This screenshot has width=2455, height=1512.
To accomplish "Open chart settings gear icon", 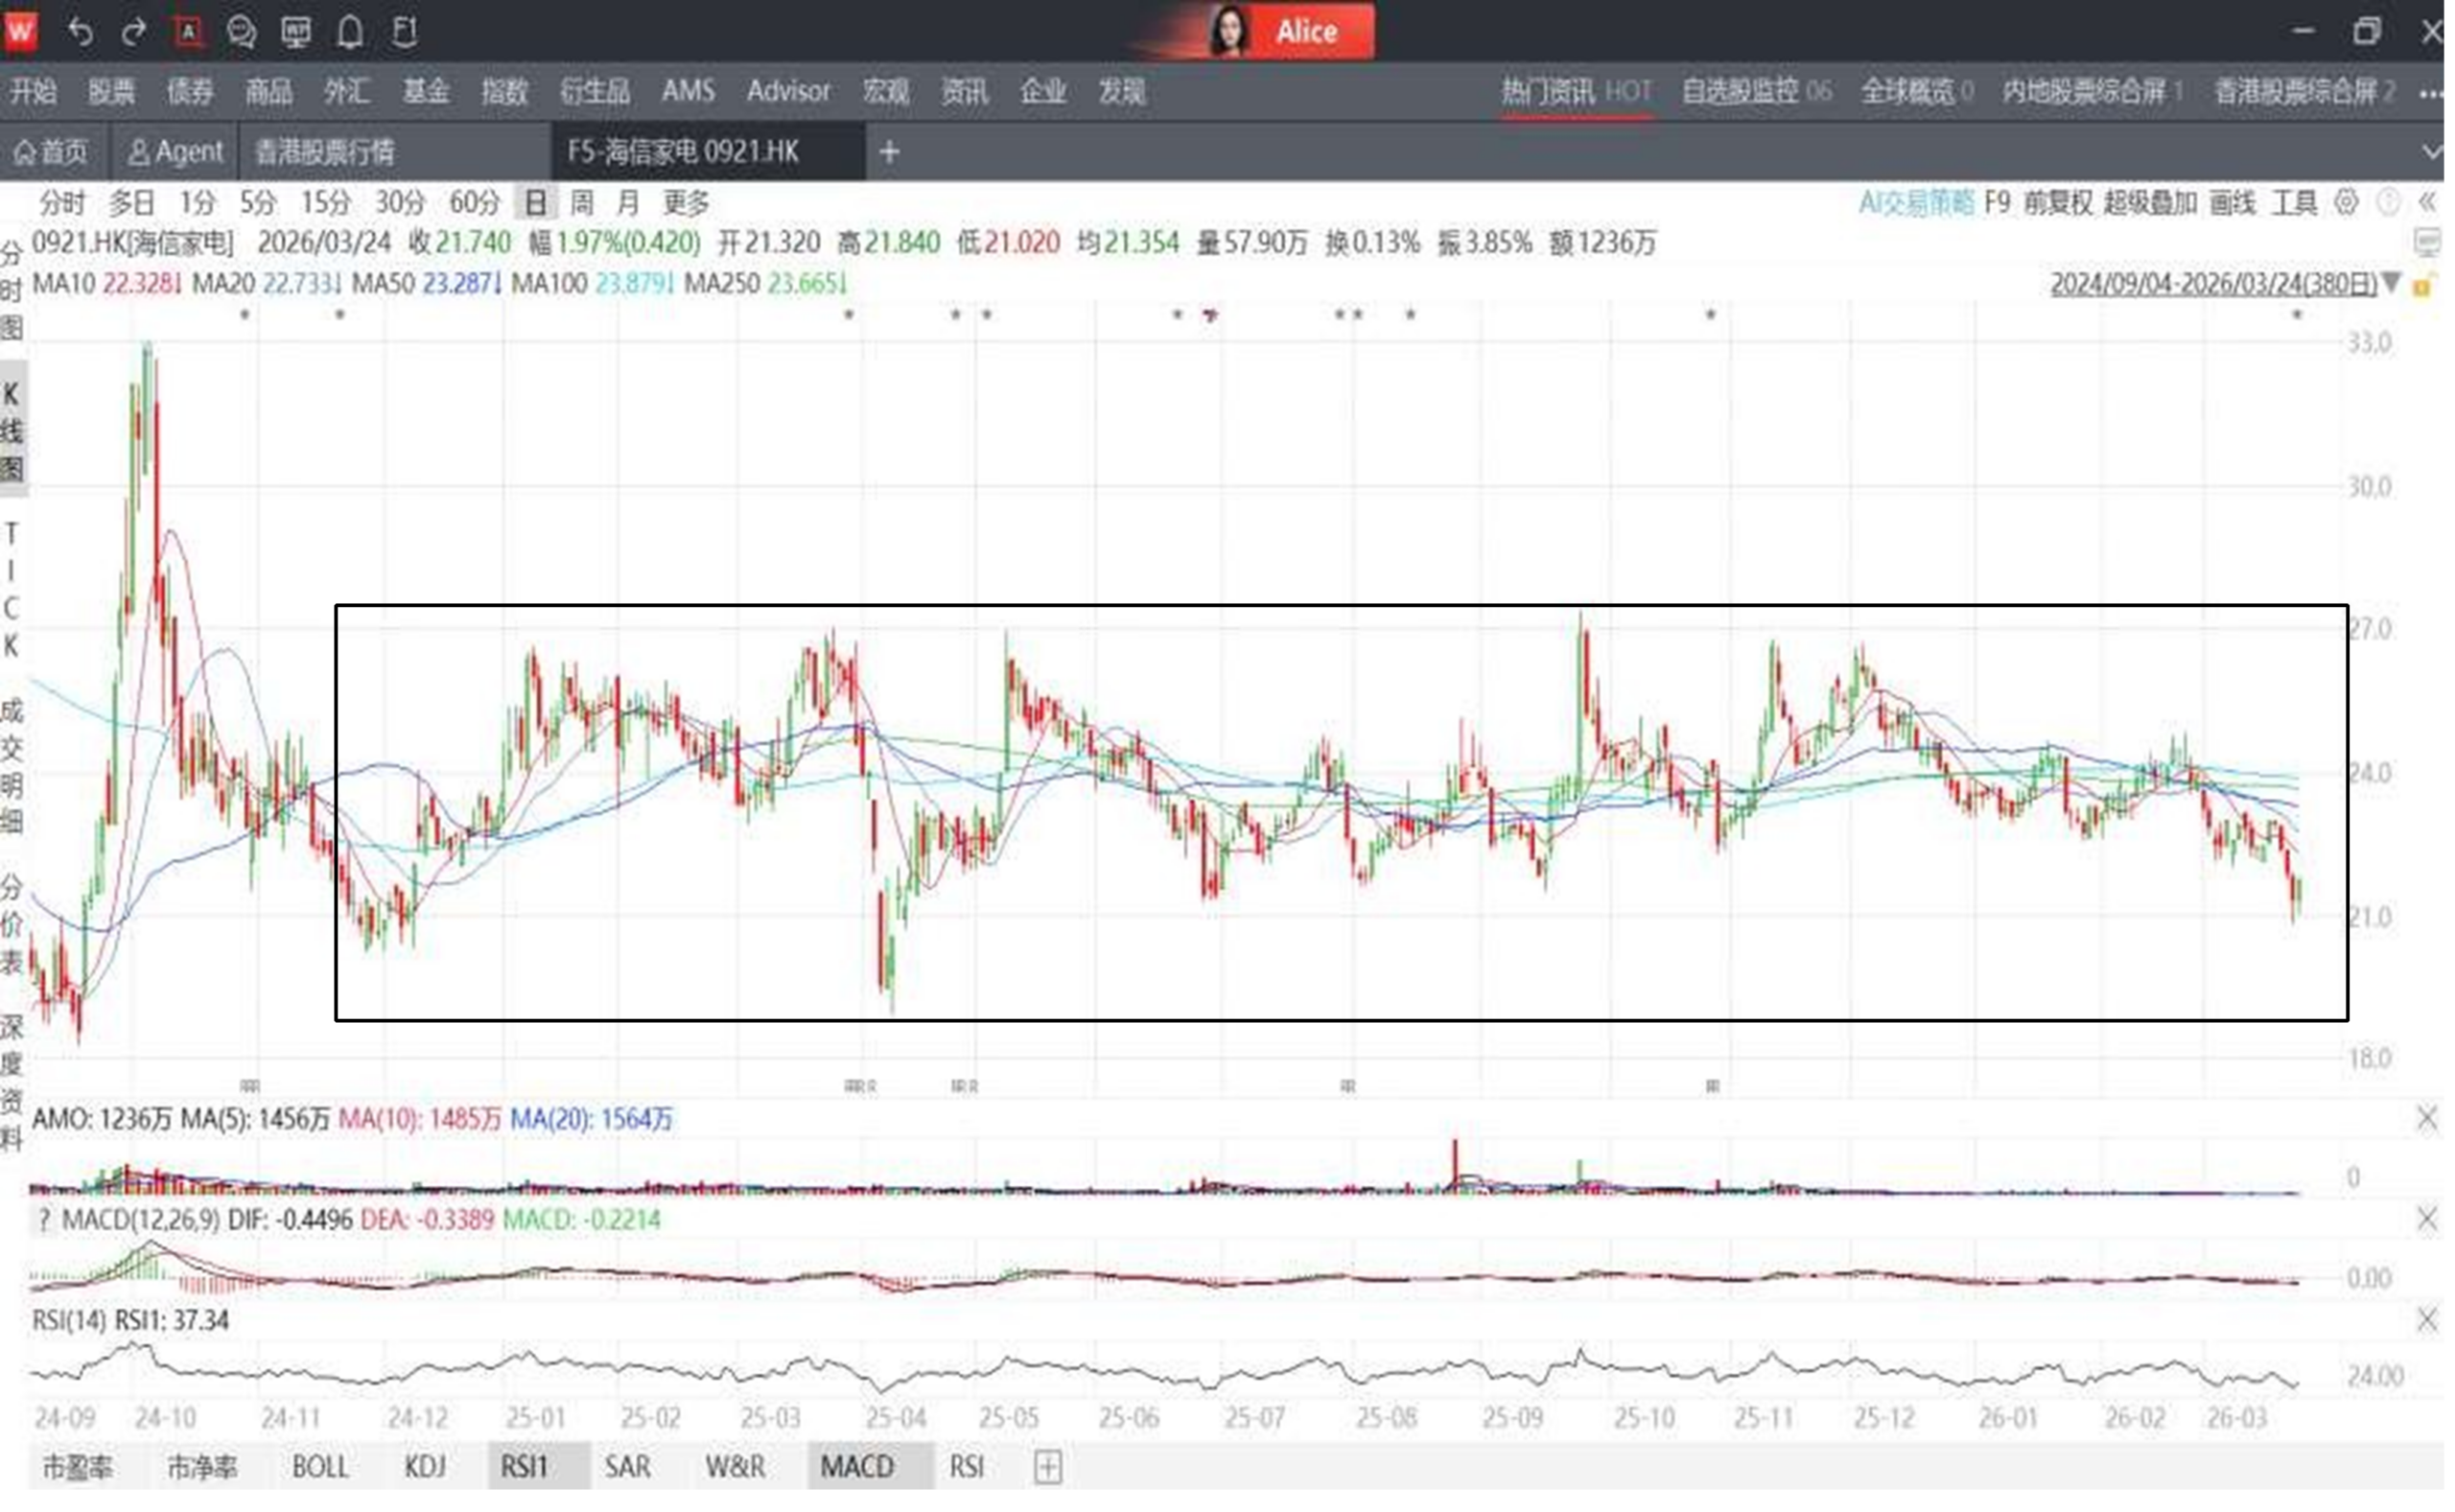I will [2345, 203].
